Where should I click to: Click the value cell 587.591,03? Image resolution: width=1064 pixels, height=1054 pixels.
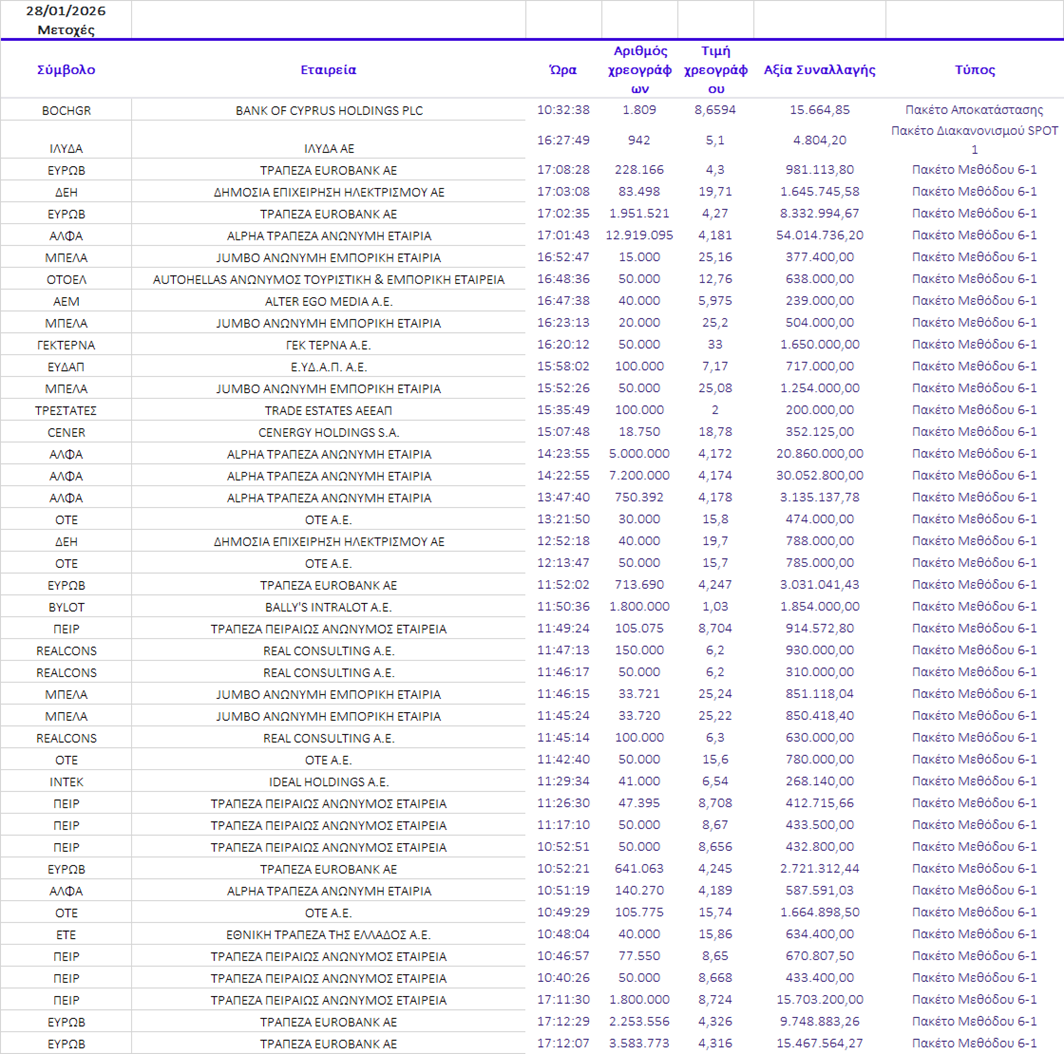tap(820, 890)
